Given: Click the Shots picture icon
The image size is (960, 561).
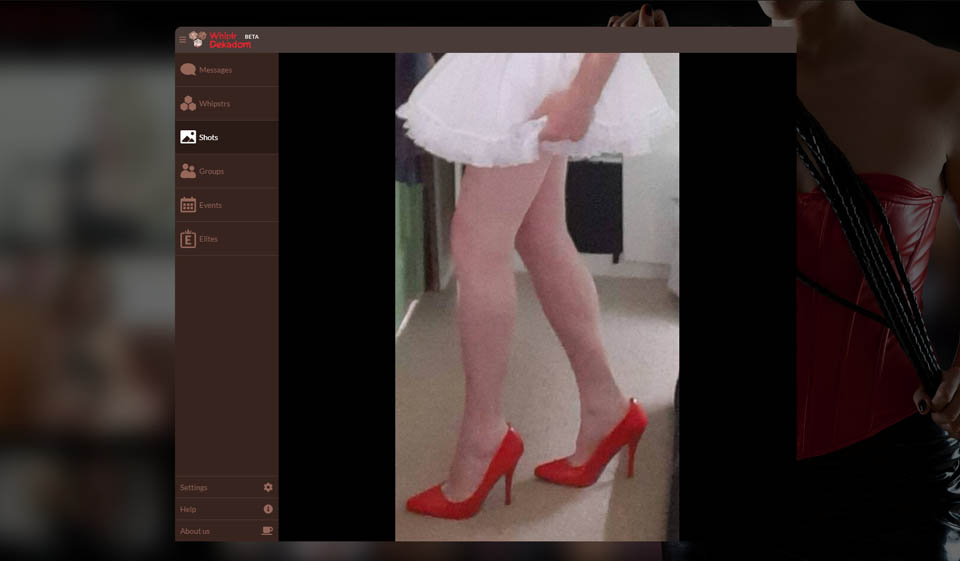Looking at the screenshot, I should [x=188, y=137].
